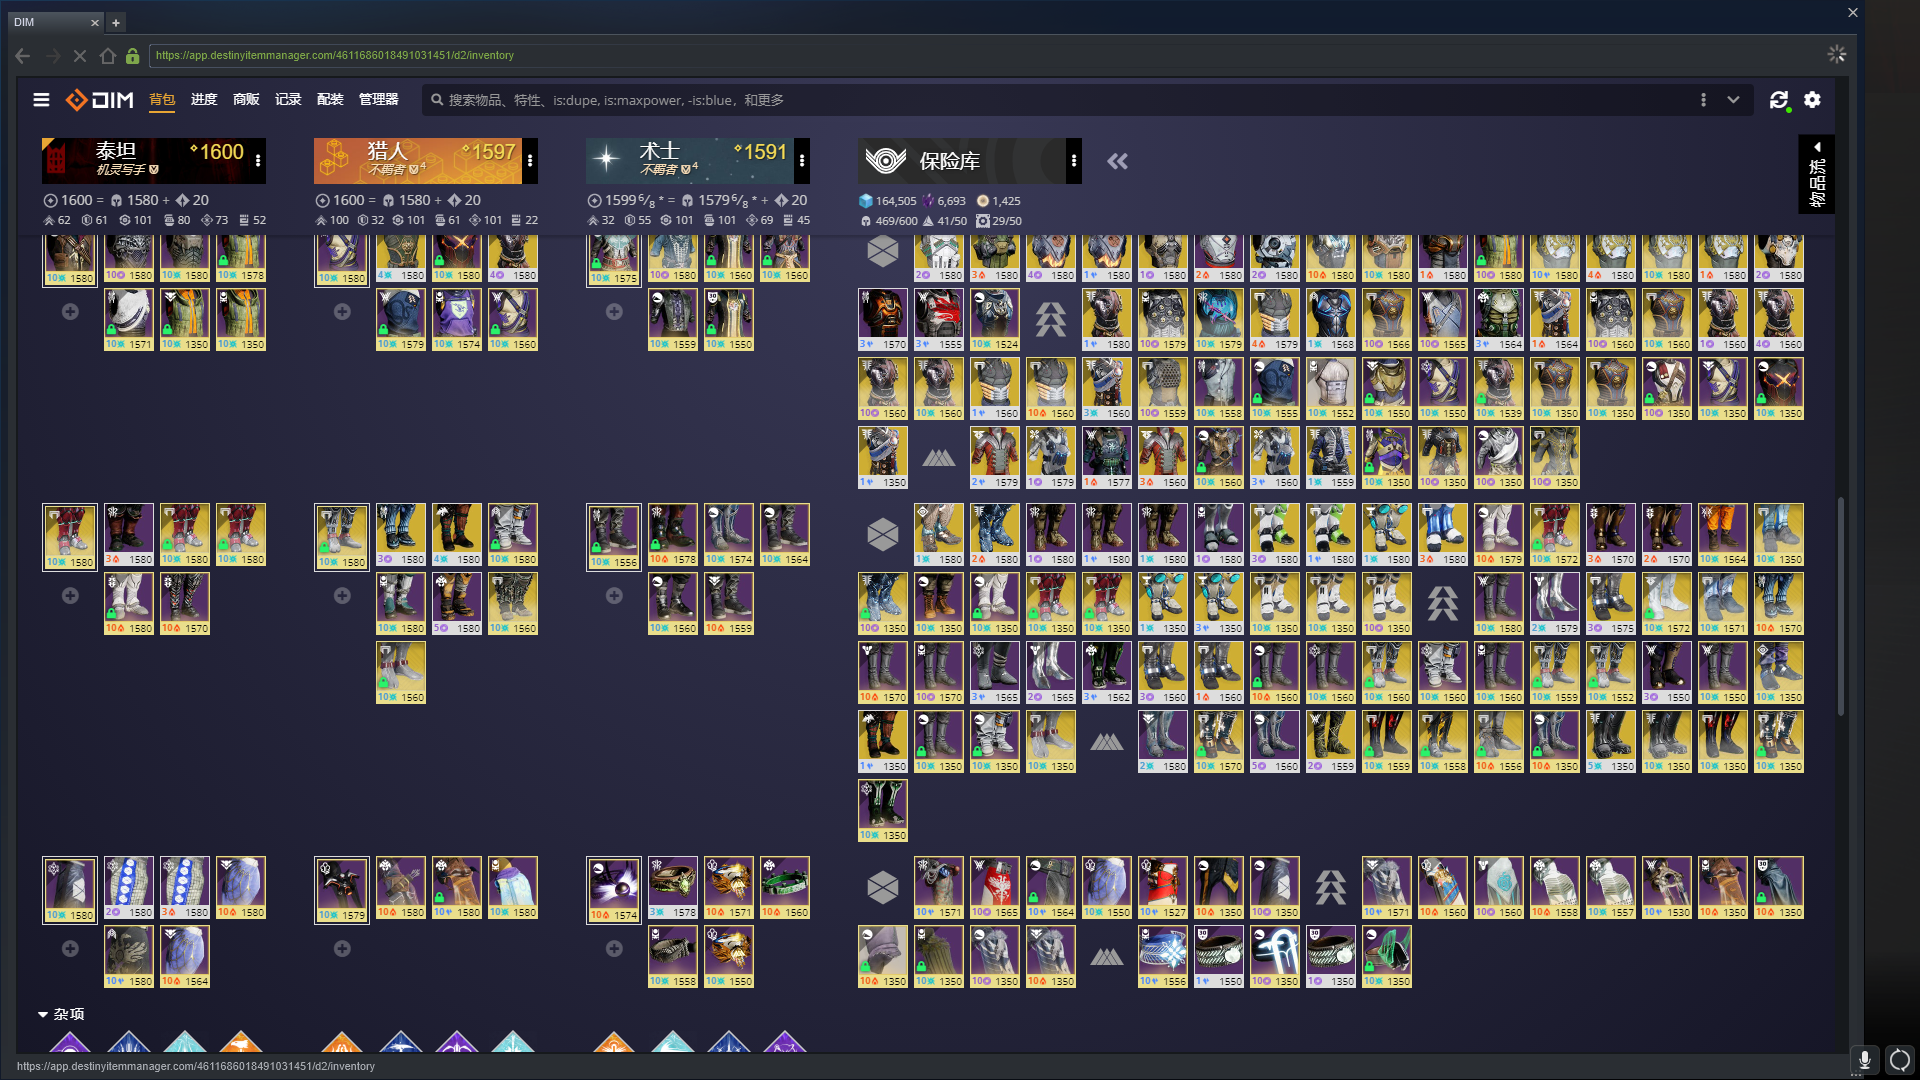Pull chest armor to Titan via plus icon
Image resolution: width=1920 pixels, height=1080 pixels.
point(70,312)
